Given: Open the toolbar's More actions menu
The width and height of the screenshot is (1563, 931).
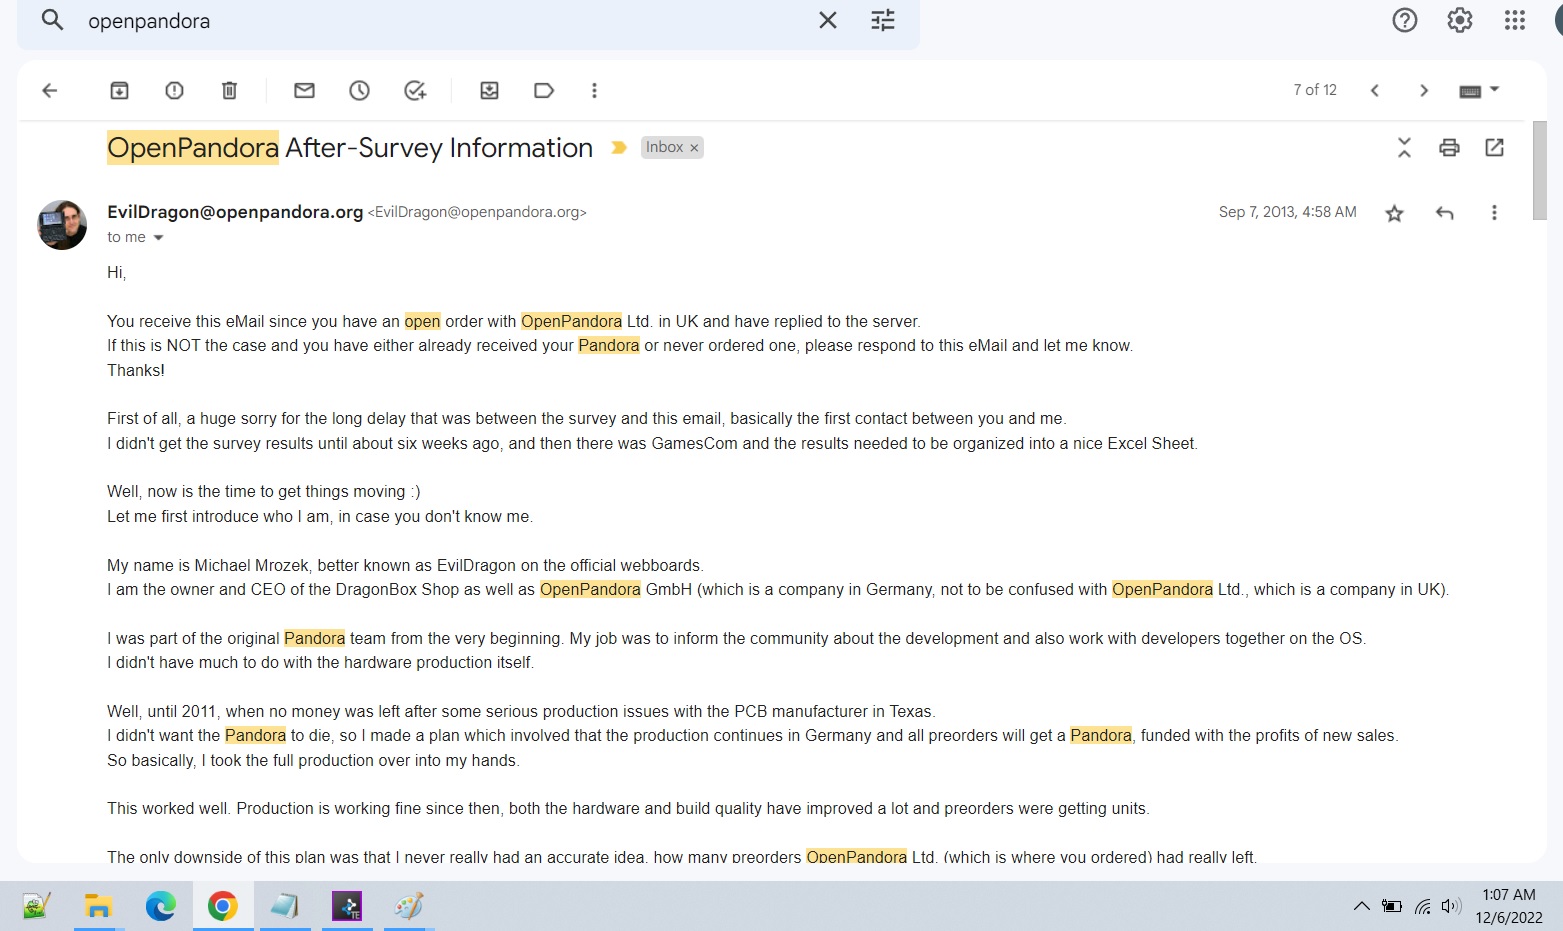Looking at the screenshot, I should tap(594, 91).
